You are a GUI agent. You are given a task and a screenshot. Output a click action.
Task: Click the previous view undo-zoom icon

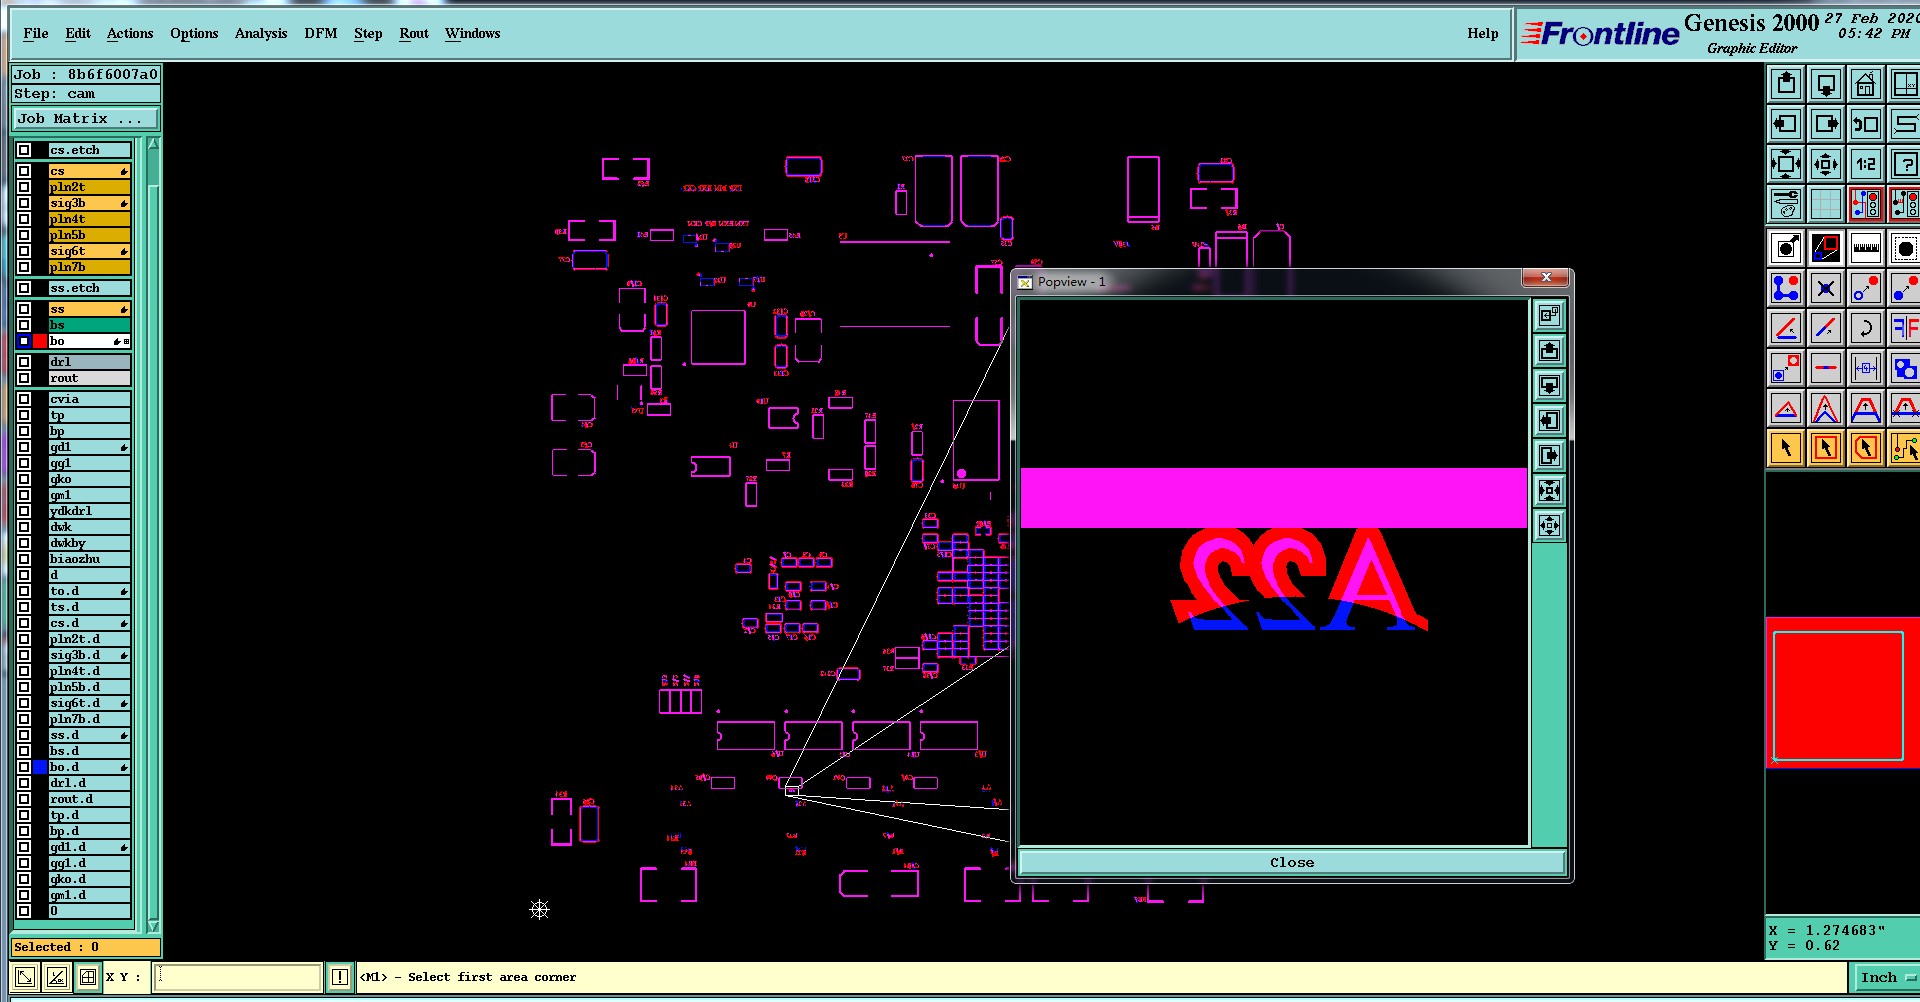1866,125
